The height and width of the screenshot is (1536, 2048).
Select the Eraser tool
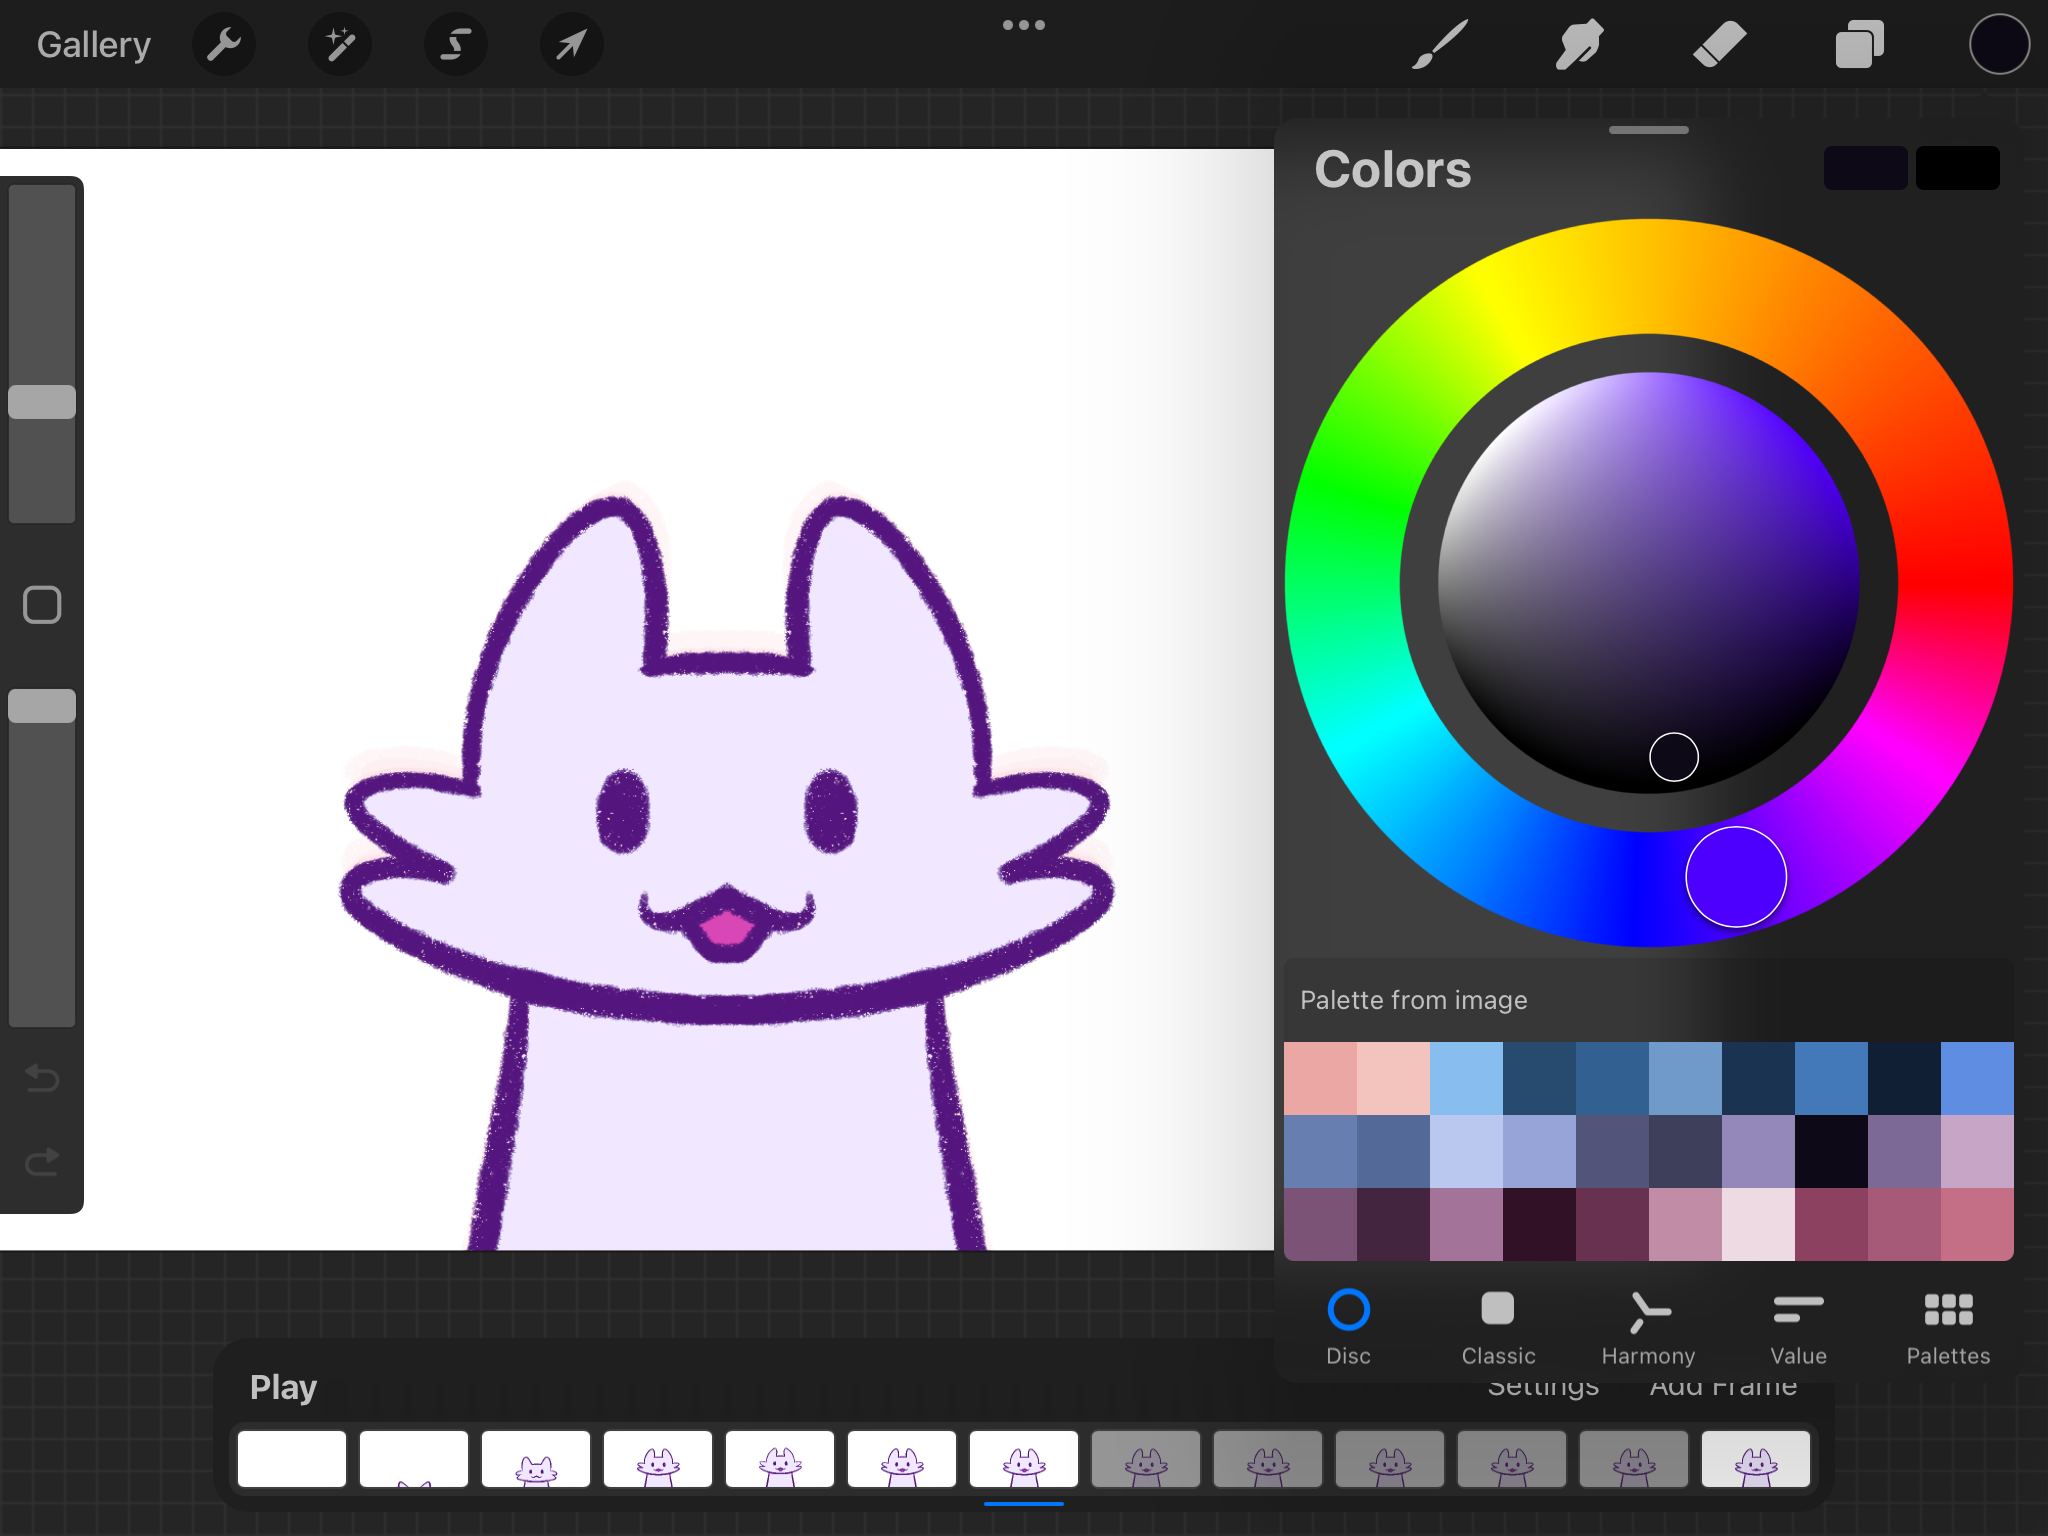[1719, 44]
